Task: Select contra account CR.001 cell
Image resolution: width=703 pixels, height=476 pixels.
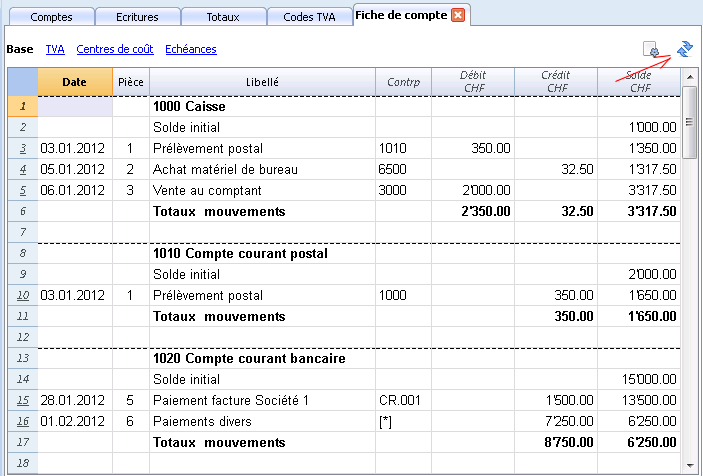Action: point(404,400)
